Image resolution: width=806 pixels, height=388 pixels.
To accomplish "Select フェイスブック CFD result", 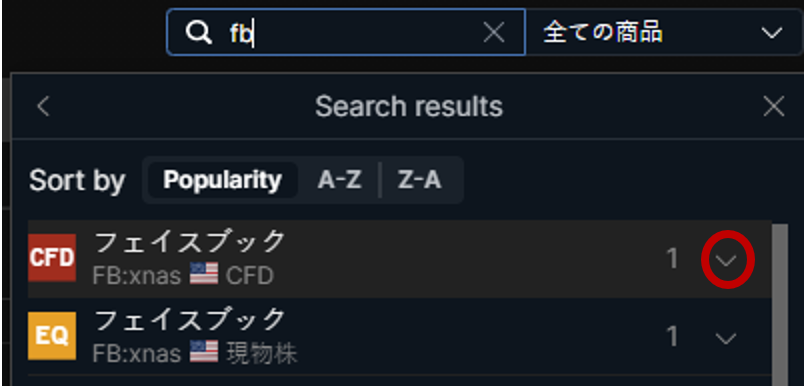I will (x=399, y=258).
